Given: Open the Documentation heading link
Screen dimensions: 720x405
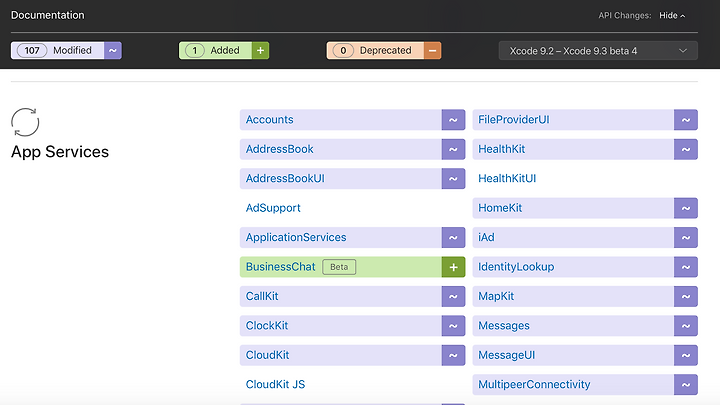Looking at the screenshot, I should tap(48, 15).
